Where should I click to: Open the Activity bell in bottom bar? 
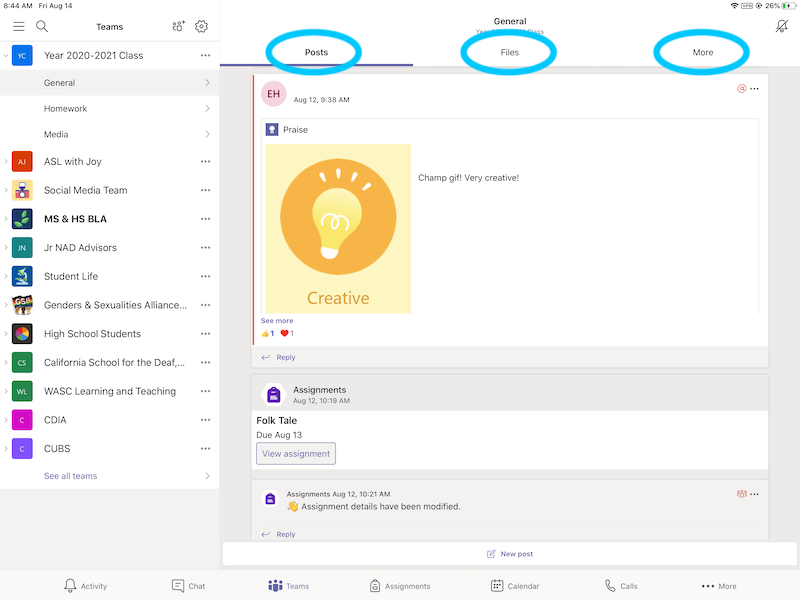coord(85,586)
